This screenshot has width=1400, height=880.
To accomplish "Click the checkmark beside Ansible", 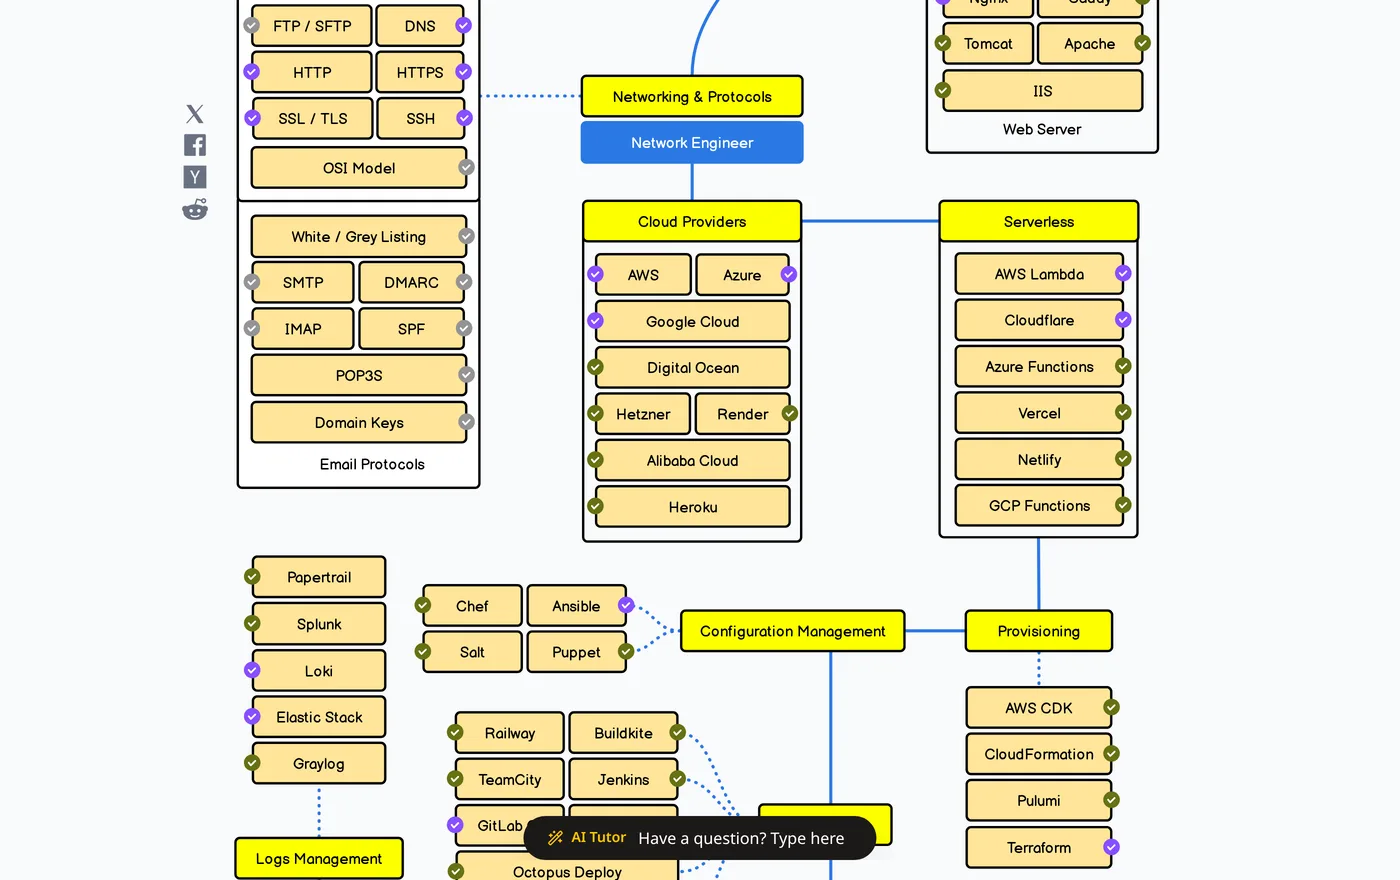I will pos(626,605).
